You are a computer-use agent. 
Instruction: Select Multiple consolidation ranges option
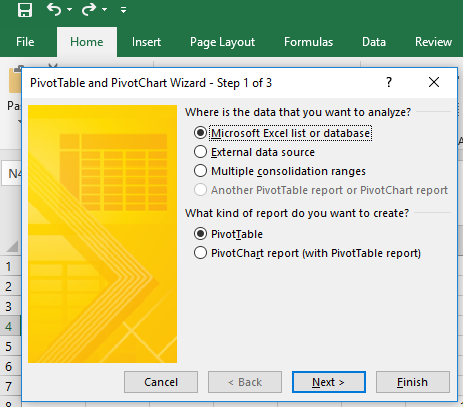pyautogui.click(x=280, y=171)
